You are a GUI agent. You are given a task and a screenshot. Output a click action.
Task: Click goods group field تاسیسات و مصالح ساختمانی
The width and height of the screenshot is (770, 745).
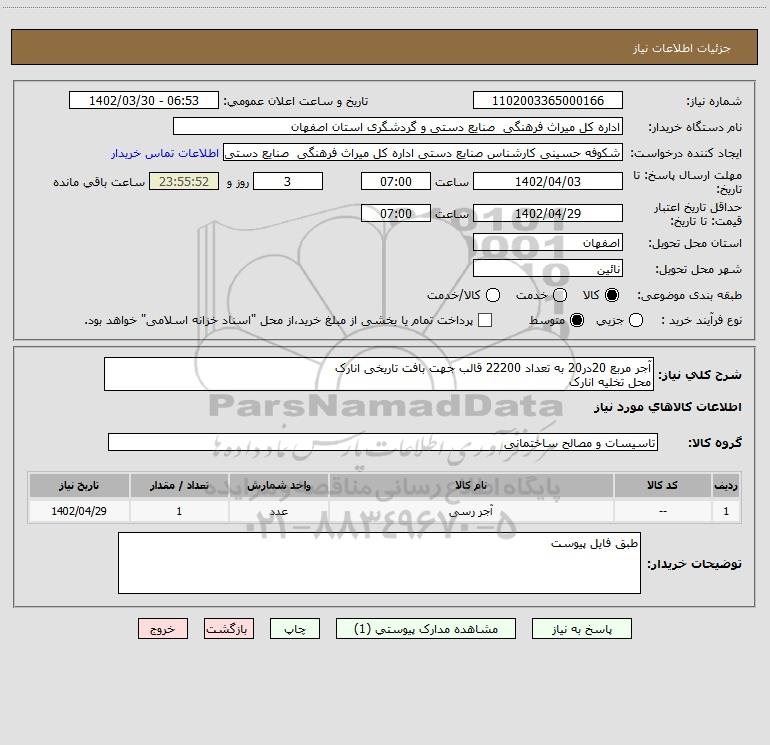pyautogui.click(x=383, y=442)
